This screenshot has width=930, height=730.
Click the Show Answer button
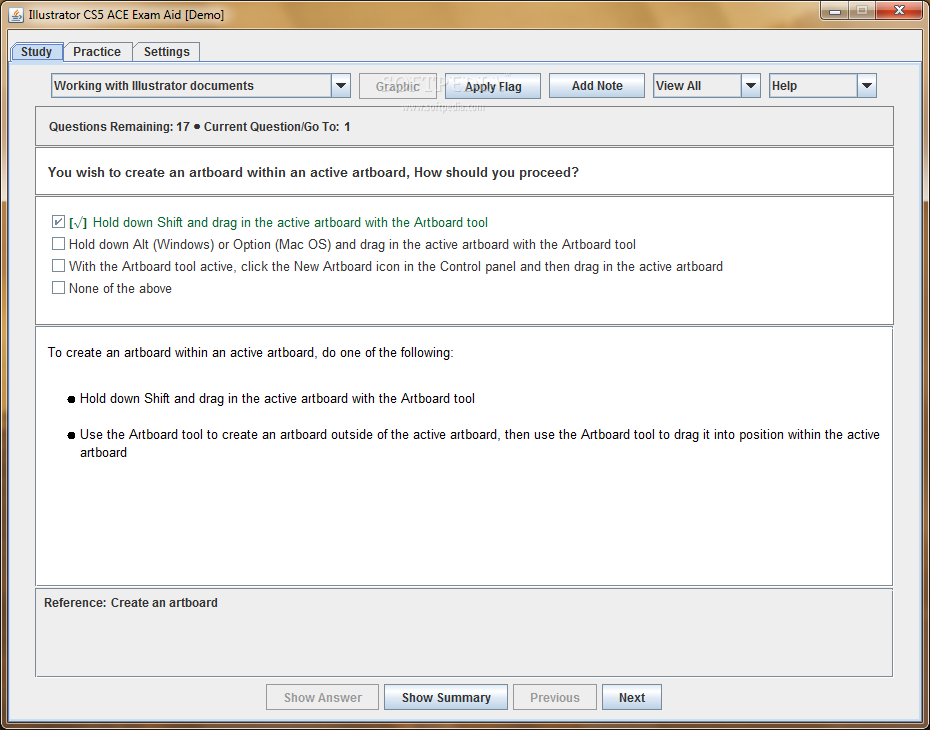pos(322,697)
